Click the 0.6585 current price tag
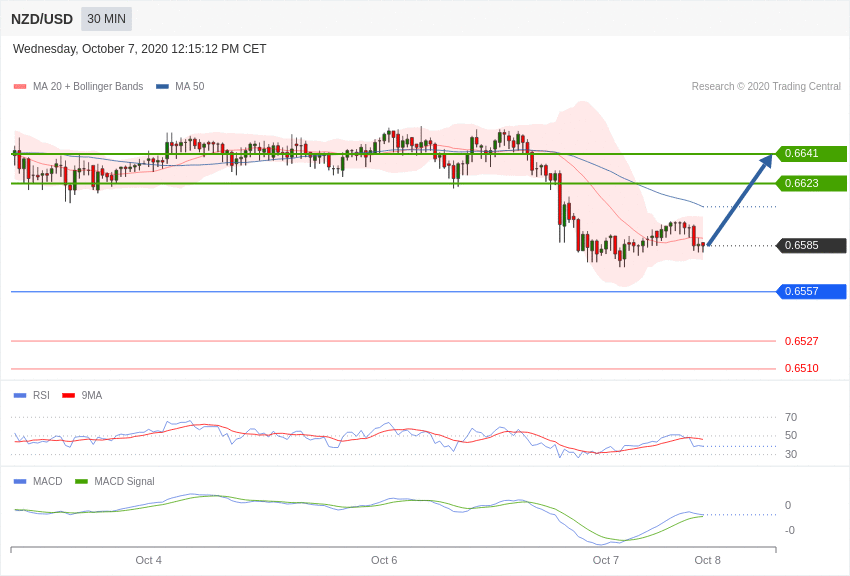850x576 pixels. tap(812, 245)
